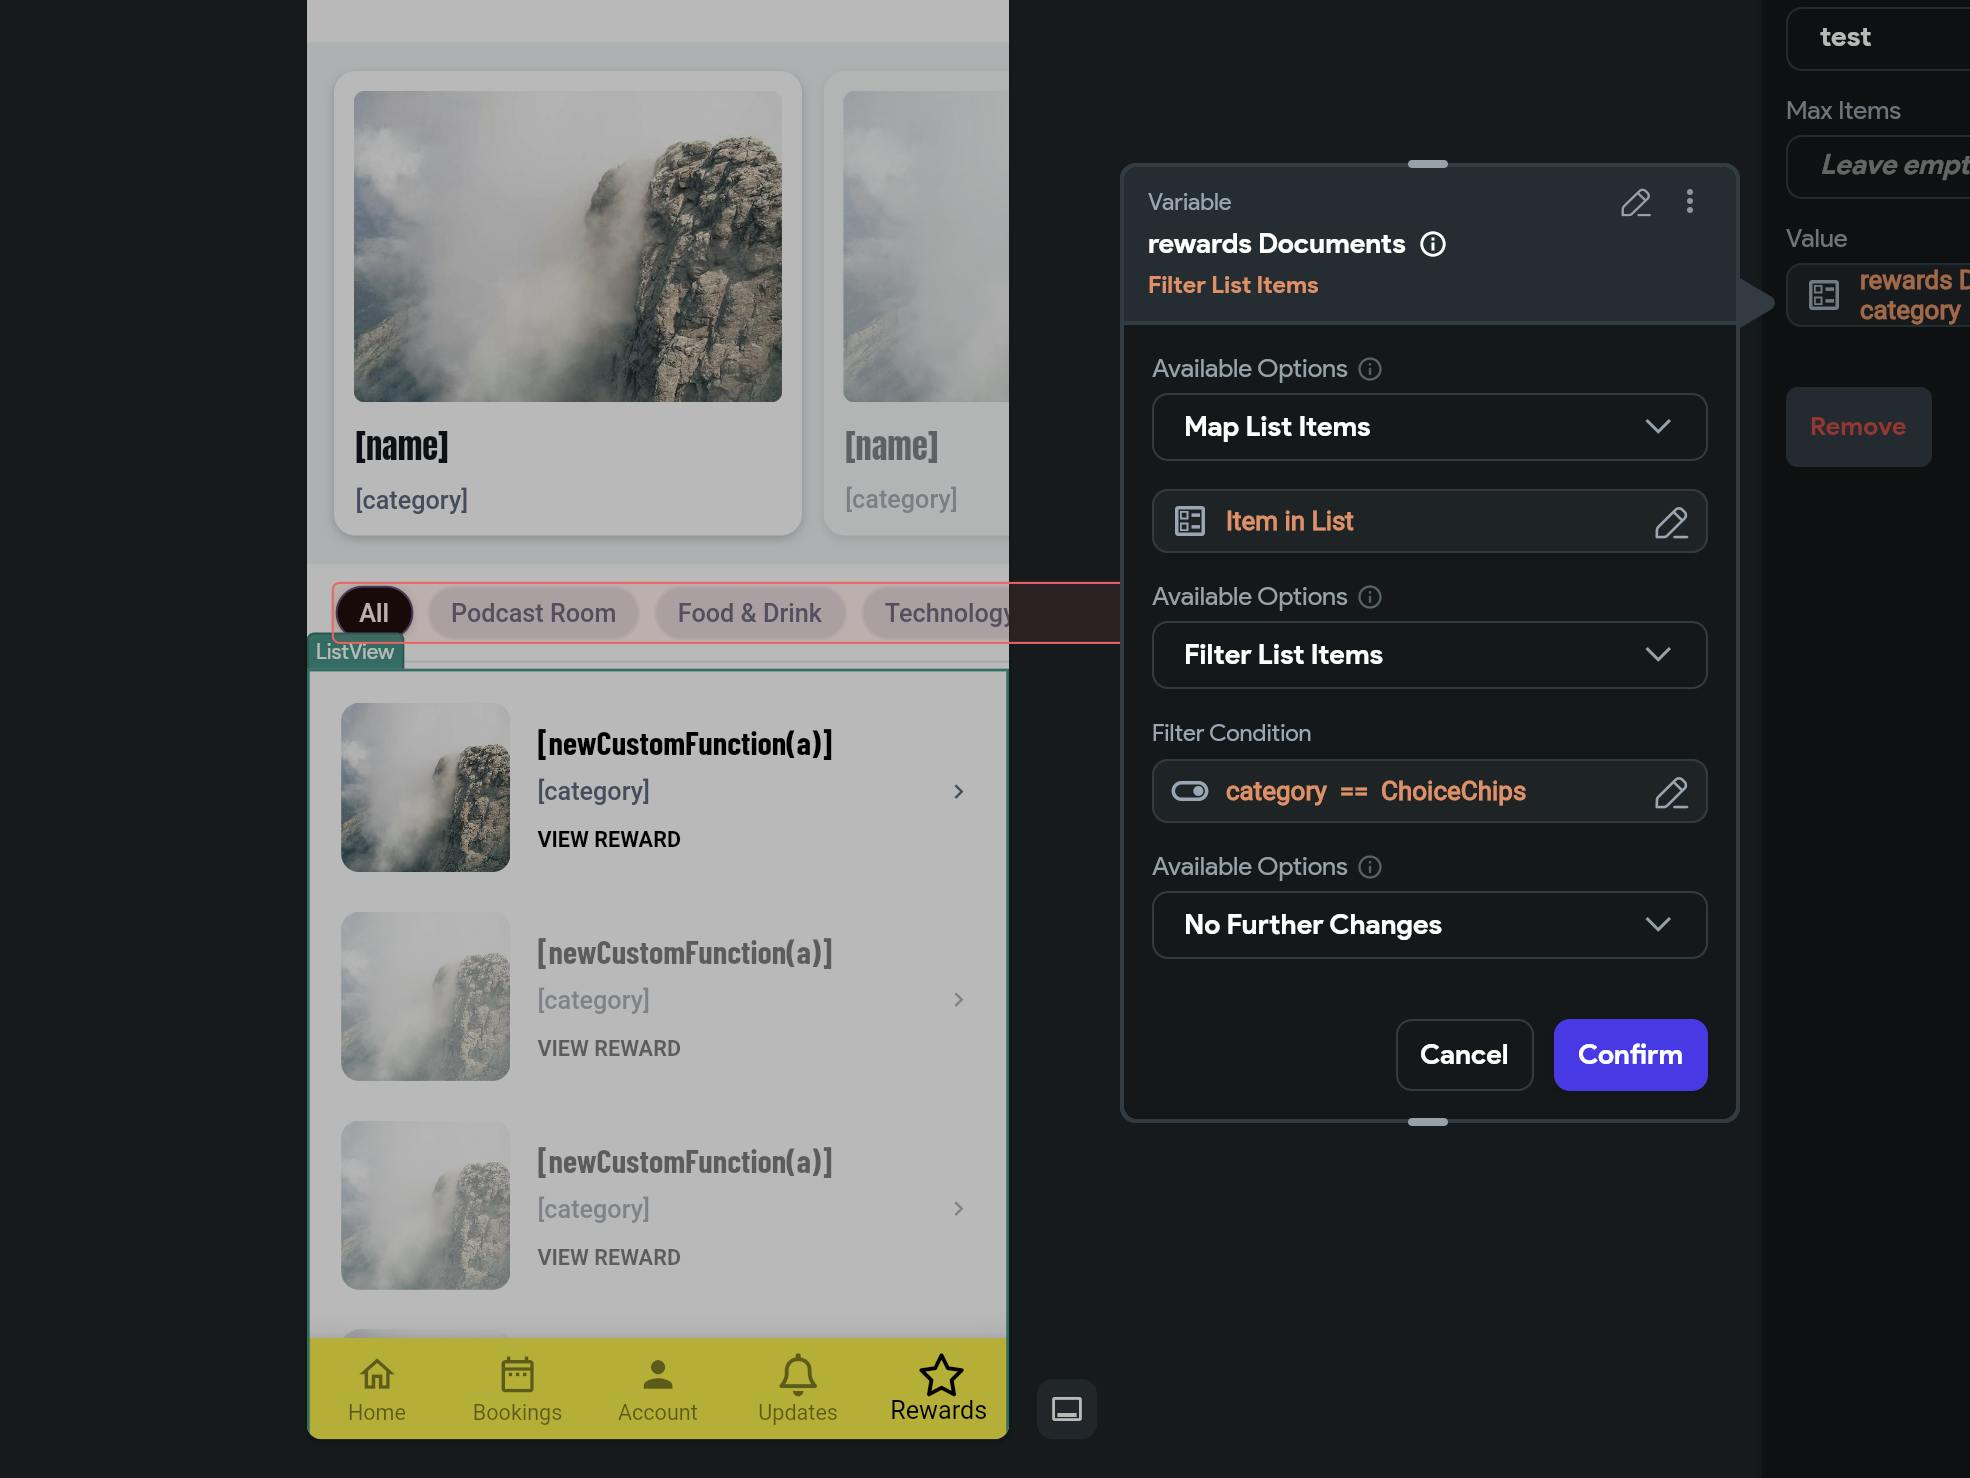Screen dimensions: 1970x1478
Task: Select the Technology choice chip
Action: coord(935,613)
